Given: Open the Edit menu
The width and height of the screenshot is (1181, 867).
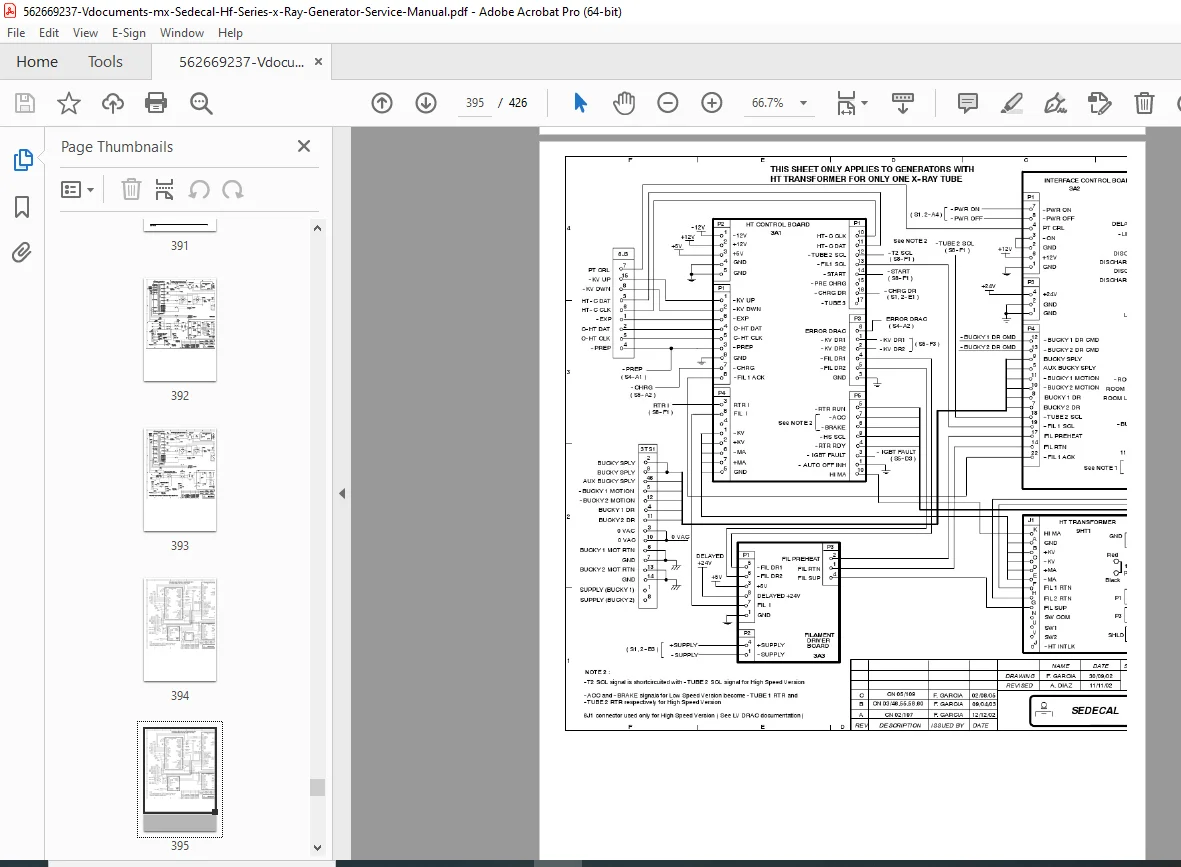Looking at the screenshot, I should (x=49, y=33).
